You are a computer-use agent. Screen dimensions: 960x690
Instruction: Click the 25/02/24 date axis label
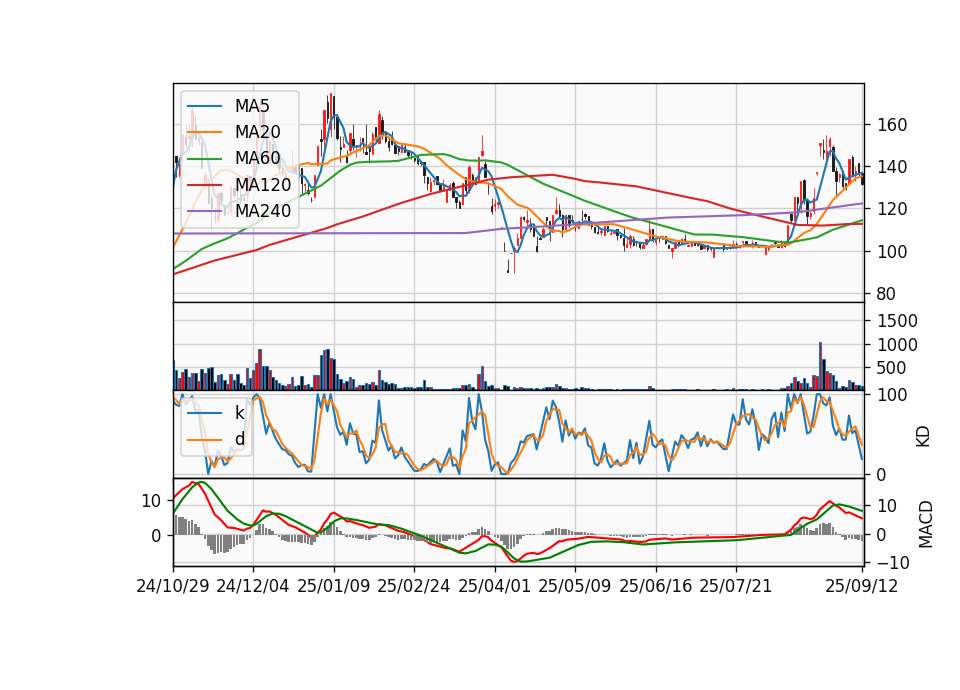[414, 586]
